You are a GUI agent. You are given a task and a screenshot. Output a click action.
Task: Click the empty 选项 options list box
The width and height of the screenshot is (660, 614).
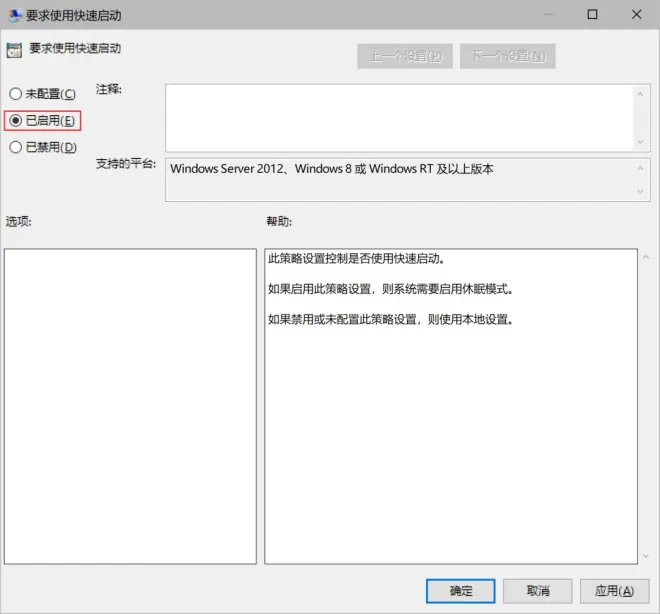130,406
